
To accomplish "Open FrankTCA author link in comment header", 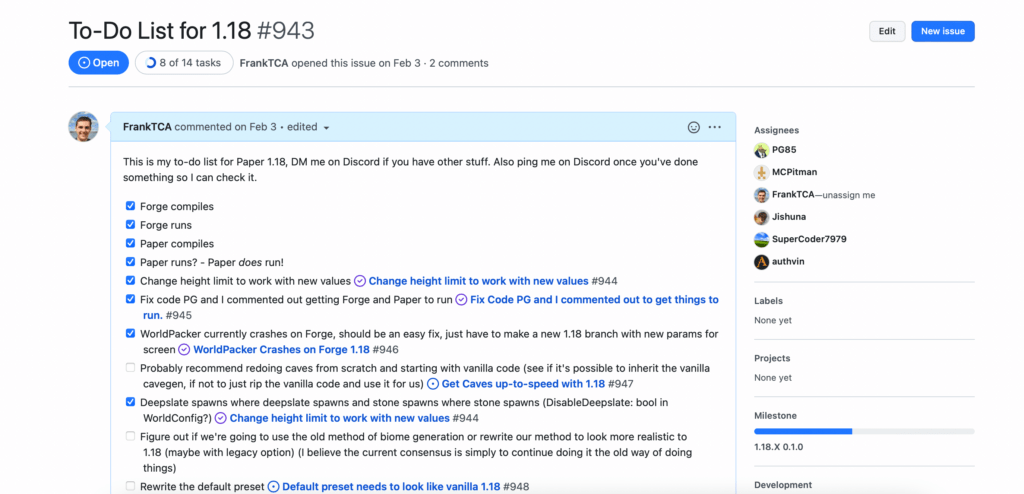I will [147, 127].
